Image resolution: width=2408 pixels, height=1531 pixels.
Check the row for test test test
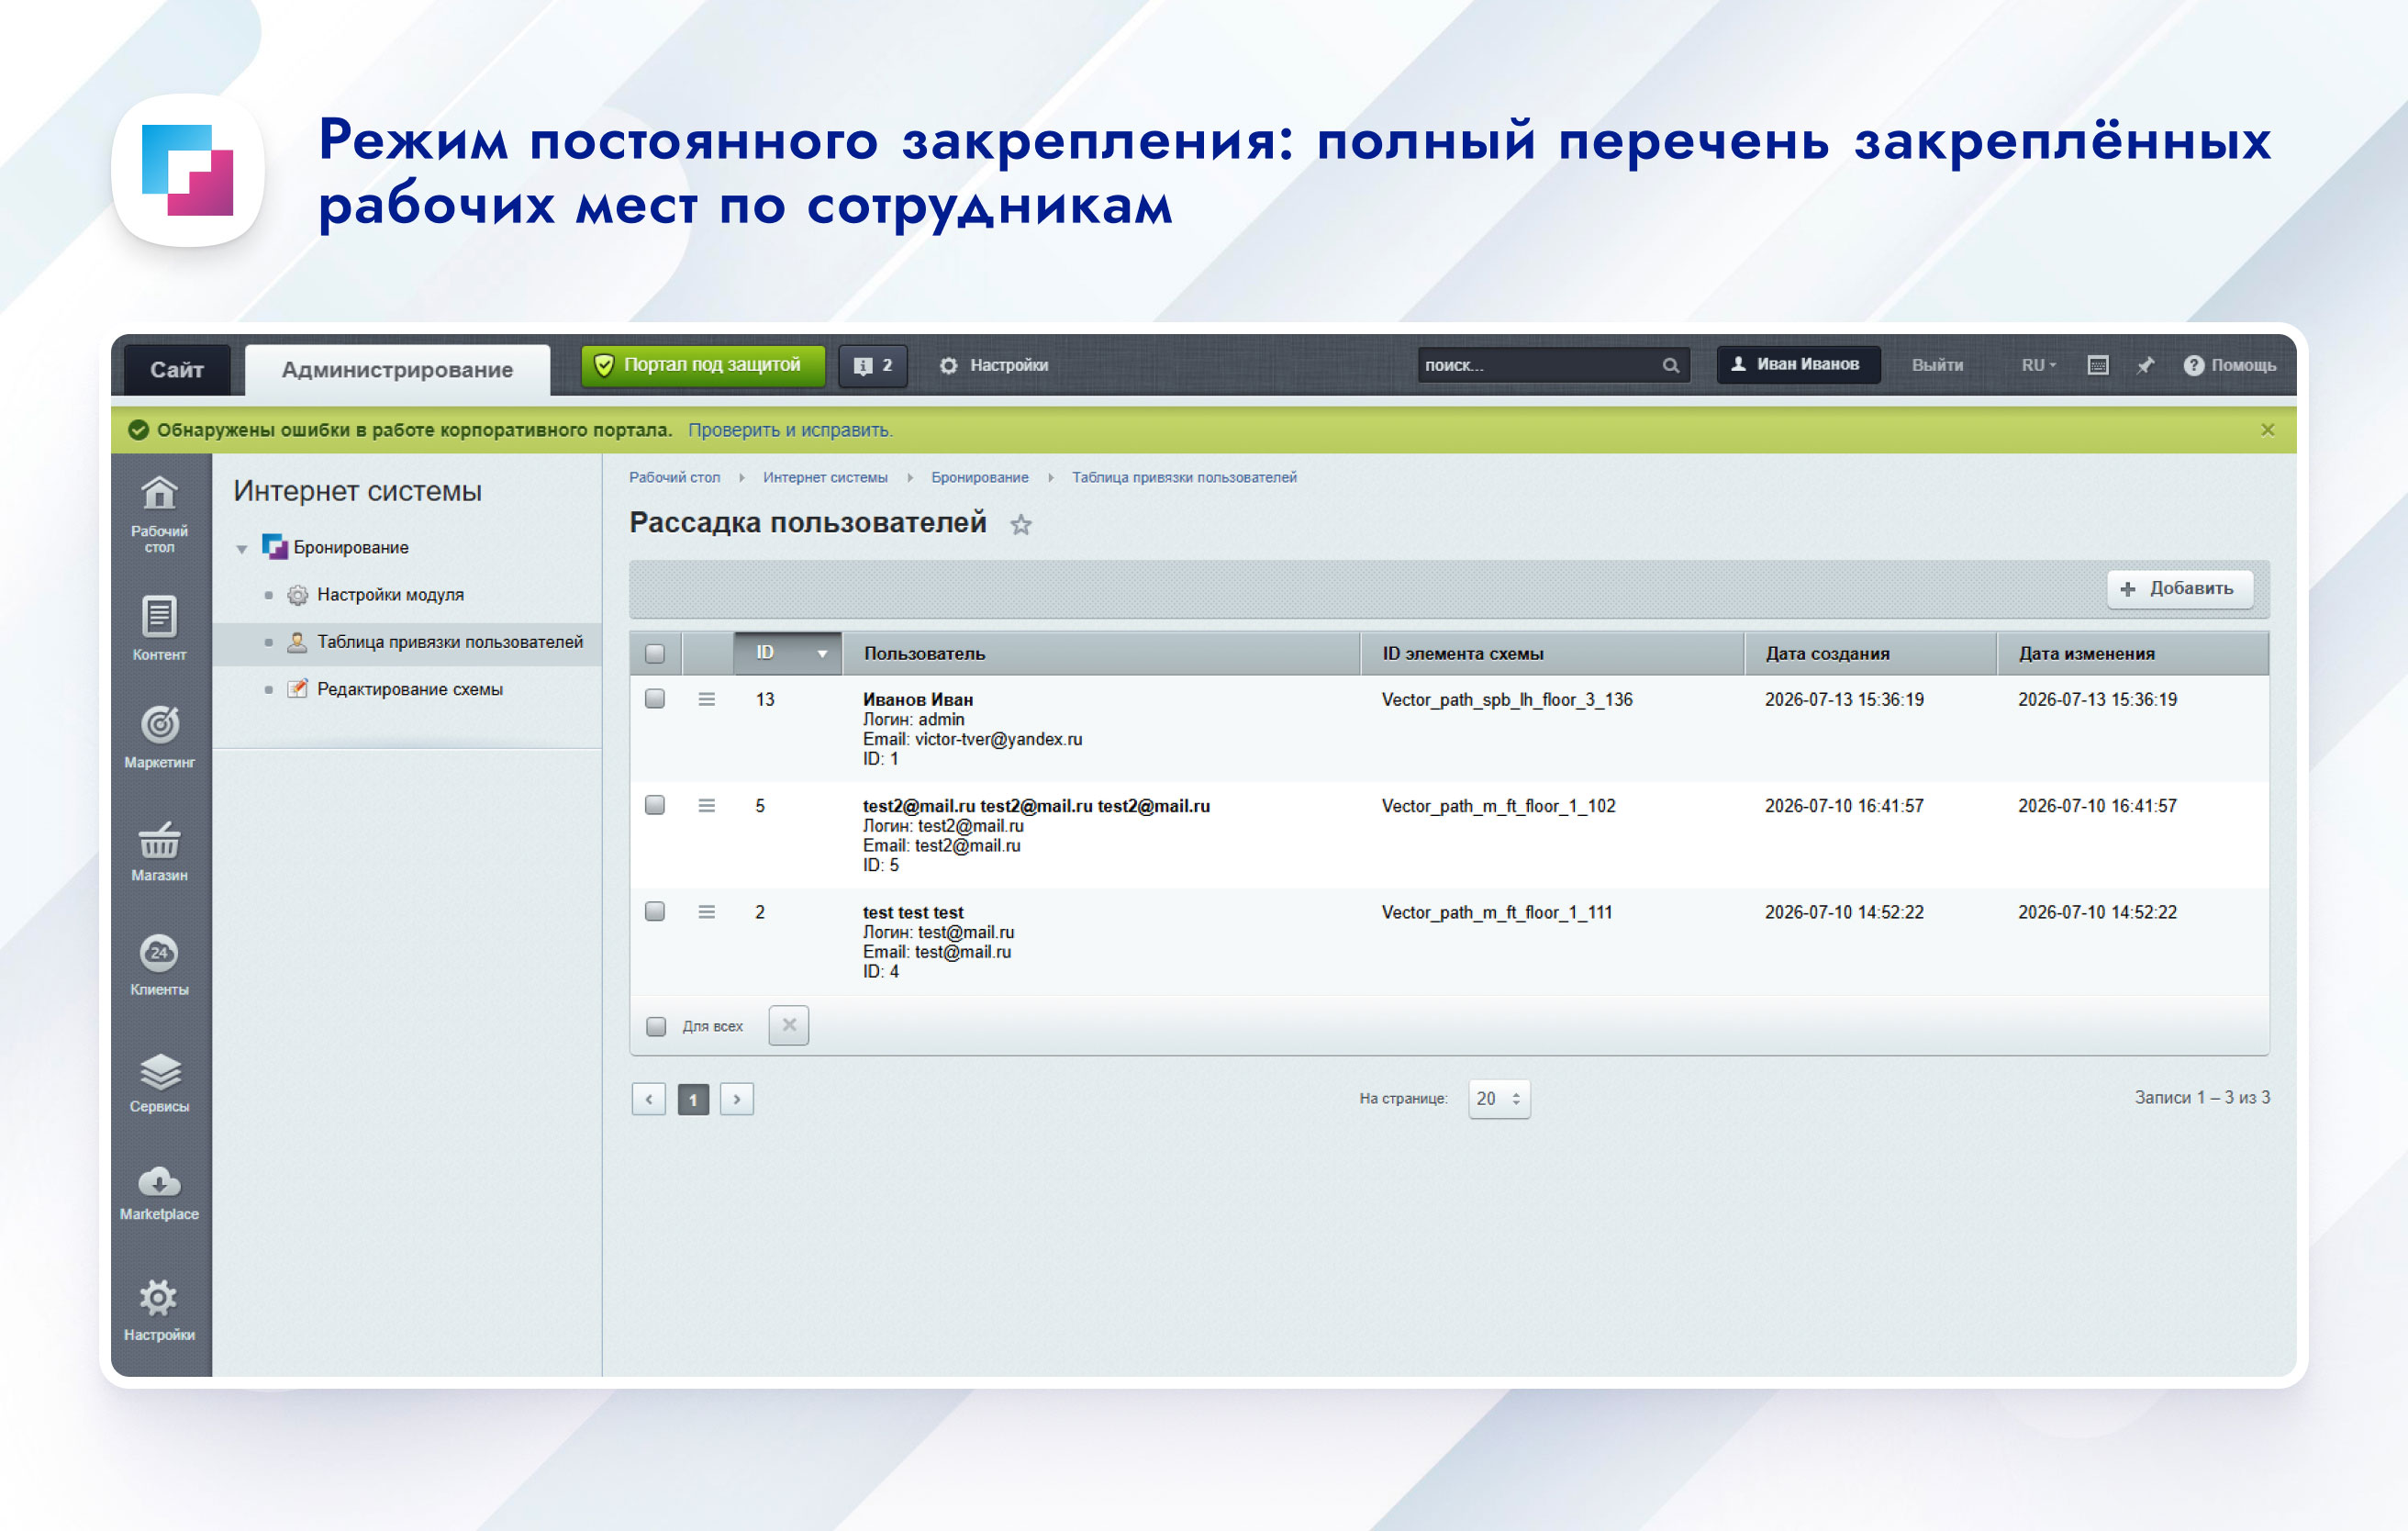[x=655, y=910]
